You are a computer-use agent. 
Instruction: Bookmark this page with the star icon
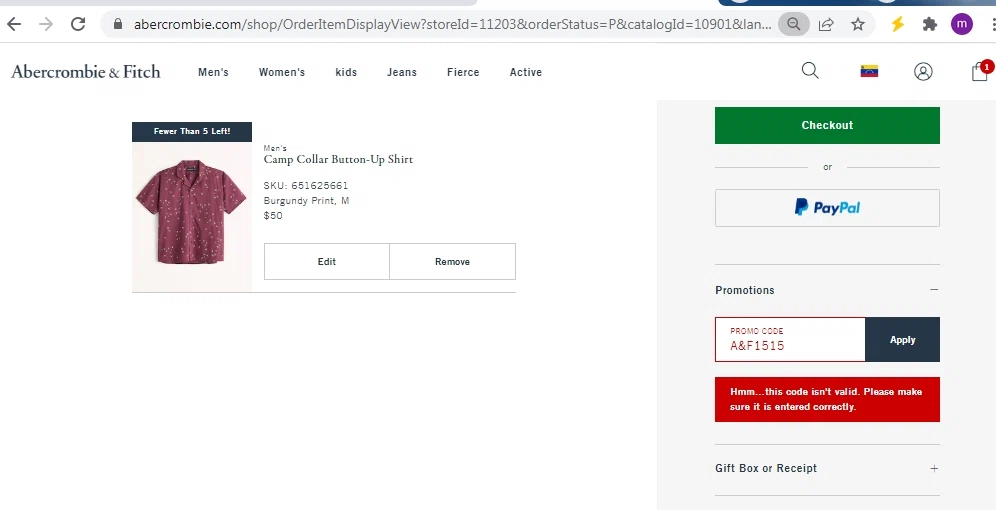(858, 24)
